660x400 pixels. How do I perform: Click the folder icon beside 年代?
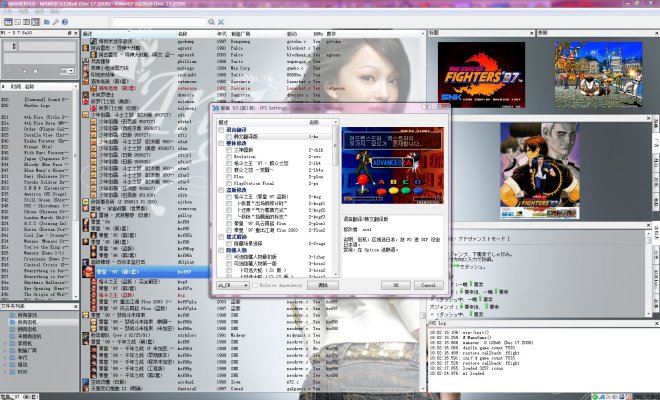coord(13,358)
